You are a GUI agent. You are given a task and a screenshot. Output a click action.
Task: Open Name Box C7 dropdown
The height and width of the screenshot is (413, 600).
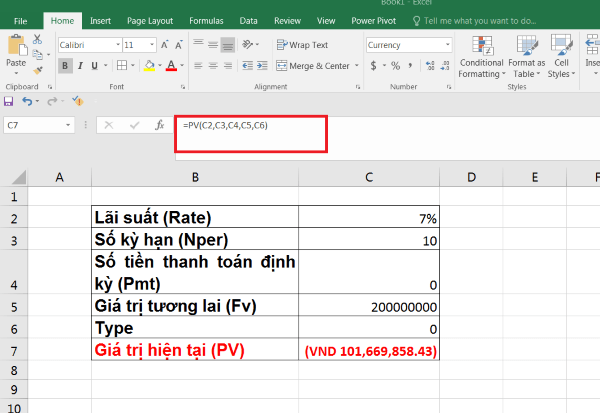point(68,125)
